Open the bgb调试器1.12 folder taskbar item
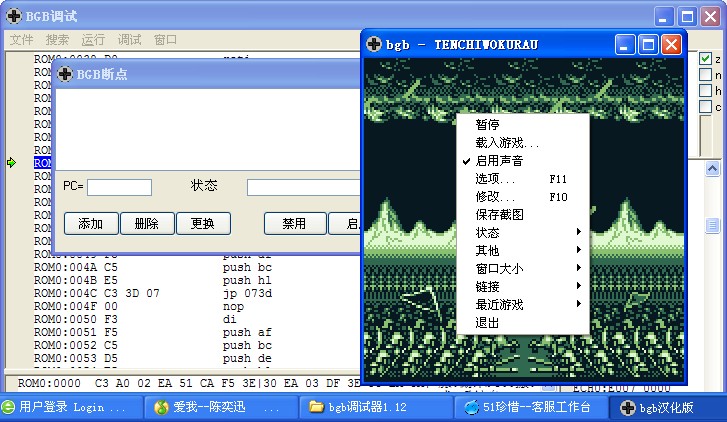Viewport: 727px width, 422px height. [x=375, y=407]
